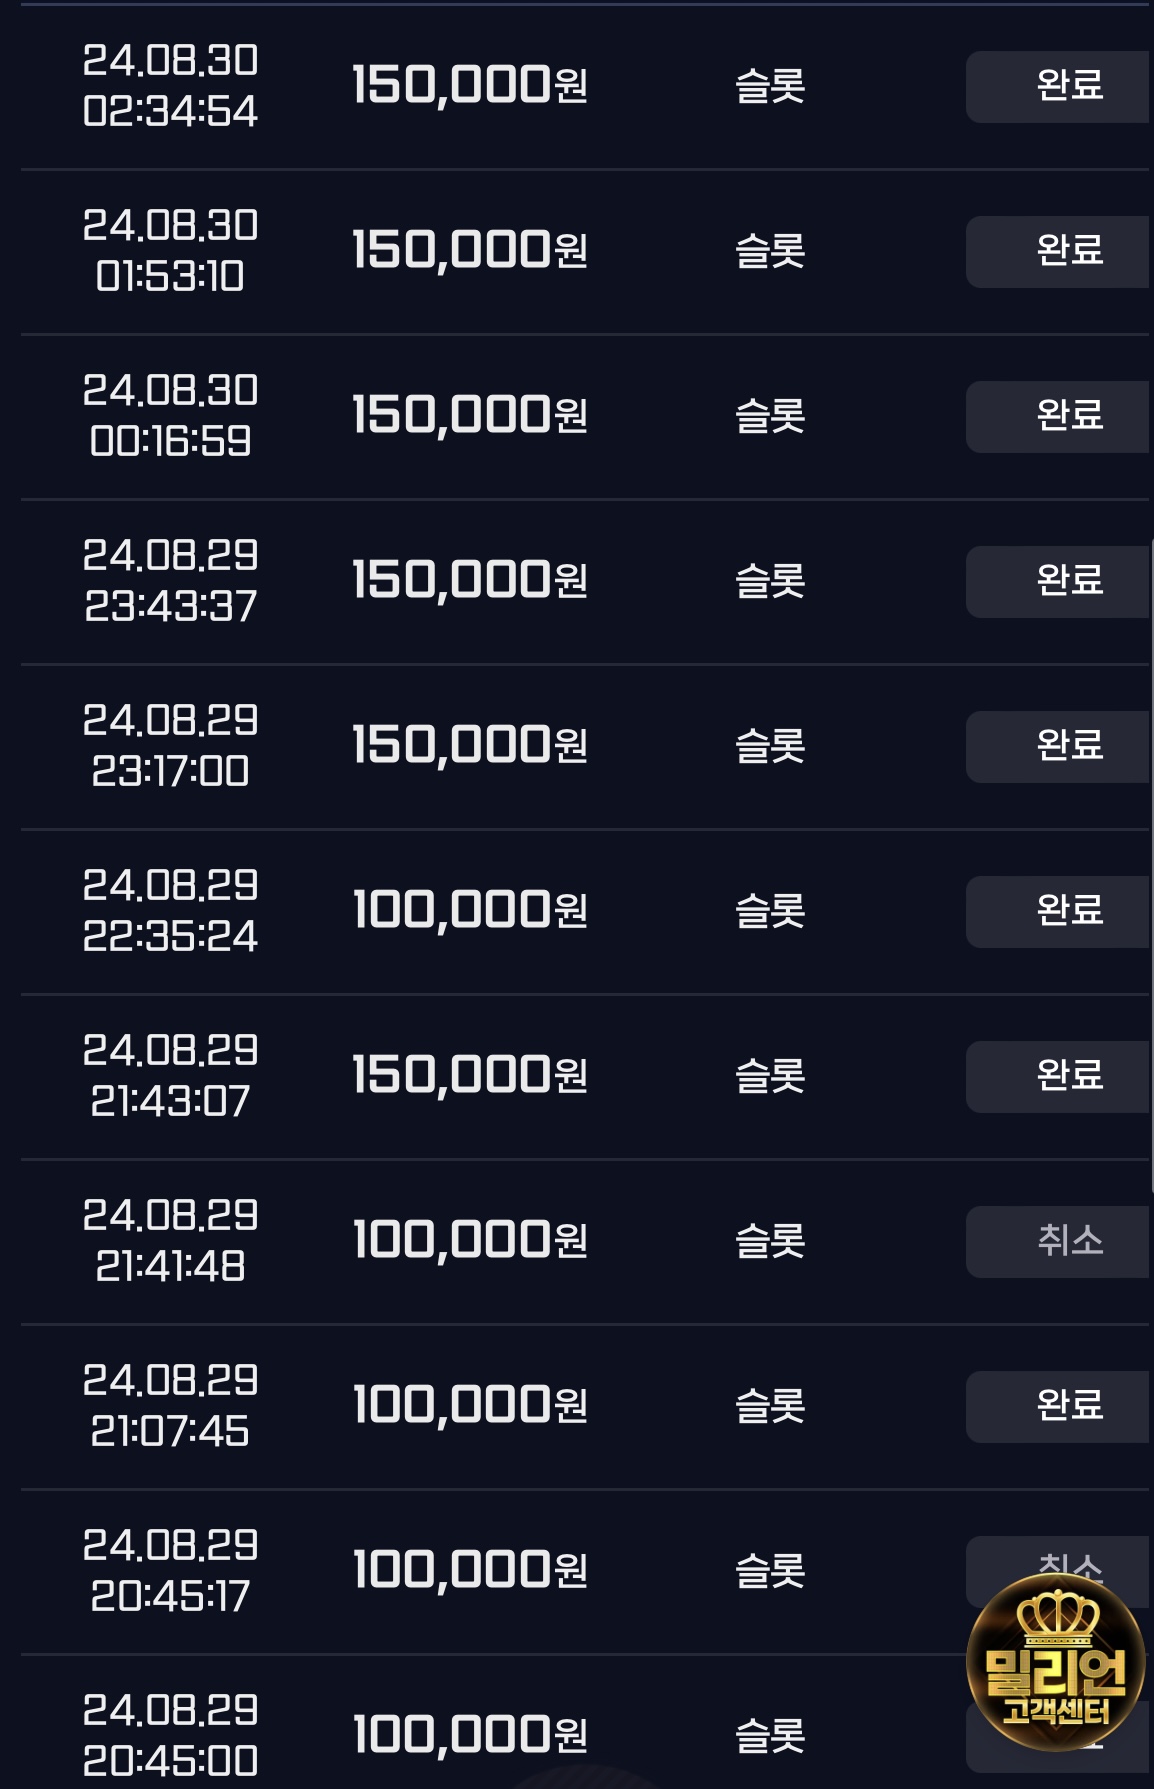Image resolution: width=1154 pixels, height=1789 pixels.
Task: Click 완료 status for 23:43:37 entry
Action: (x=1059, y=582)
